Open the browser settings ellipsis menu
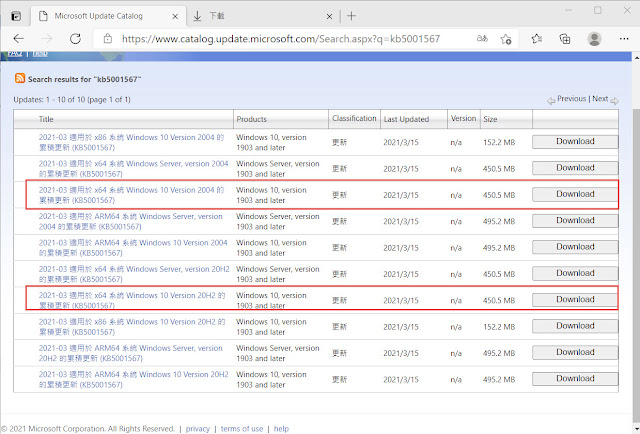This screenshot has height=434, width=640. 624,39
